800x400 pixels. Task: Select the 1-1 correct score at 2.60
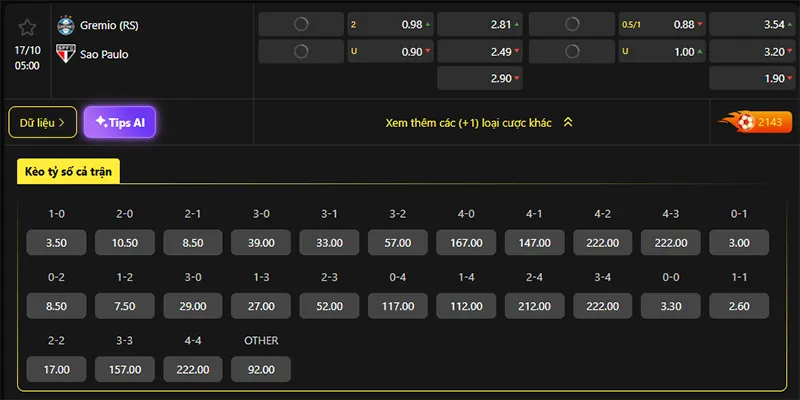coord(740,305)
